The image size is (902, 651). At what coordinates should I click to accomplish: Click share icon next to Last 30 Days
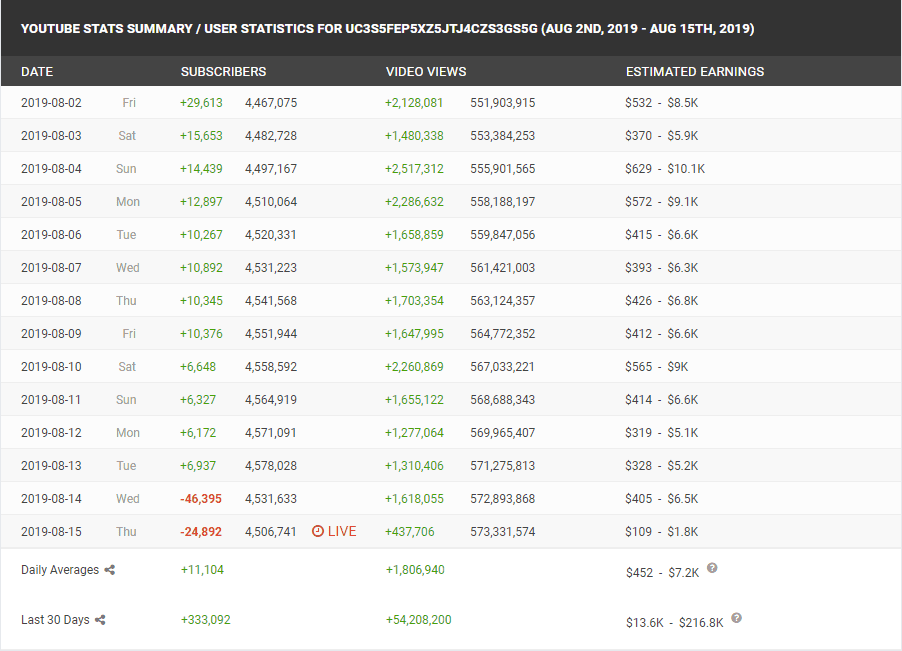coord(101,620)
